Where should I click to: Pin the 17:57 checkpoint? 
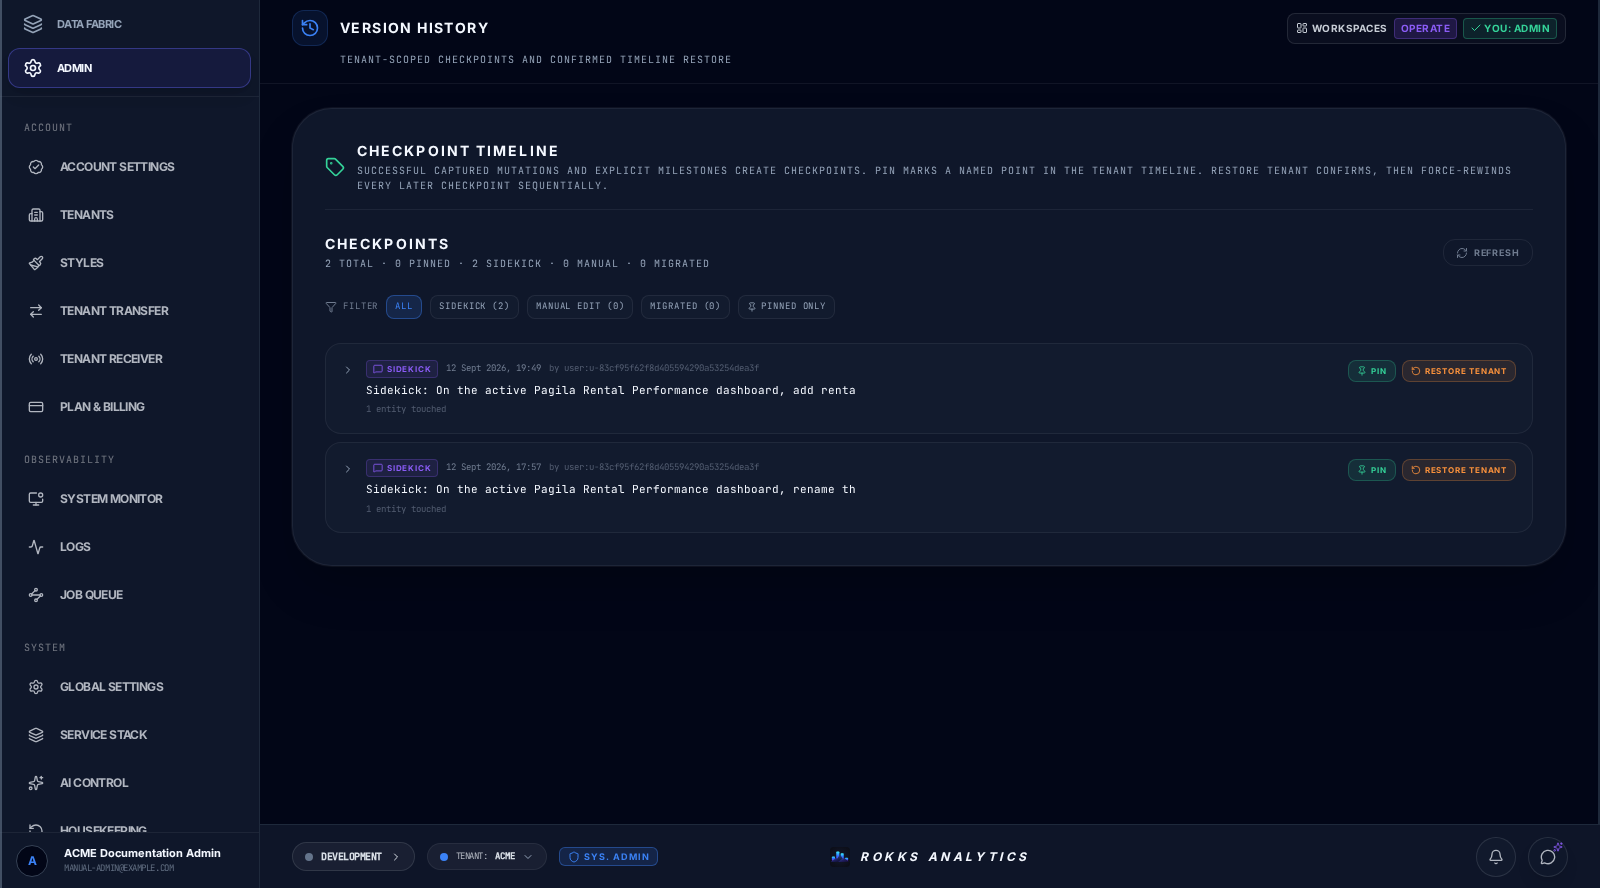point(1372,470)
